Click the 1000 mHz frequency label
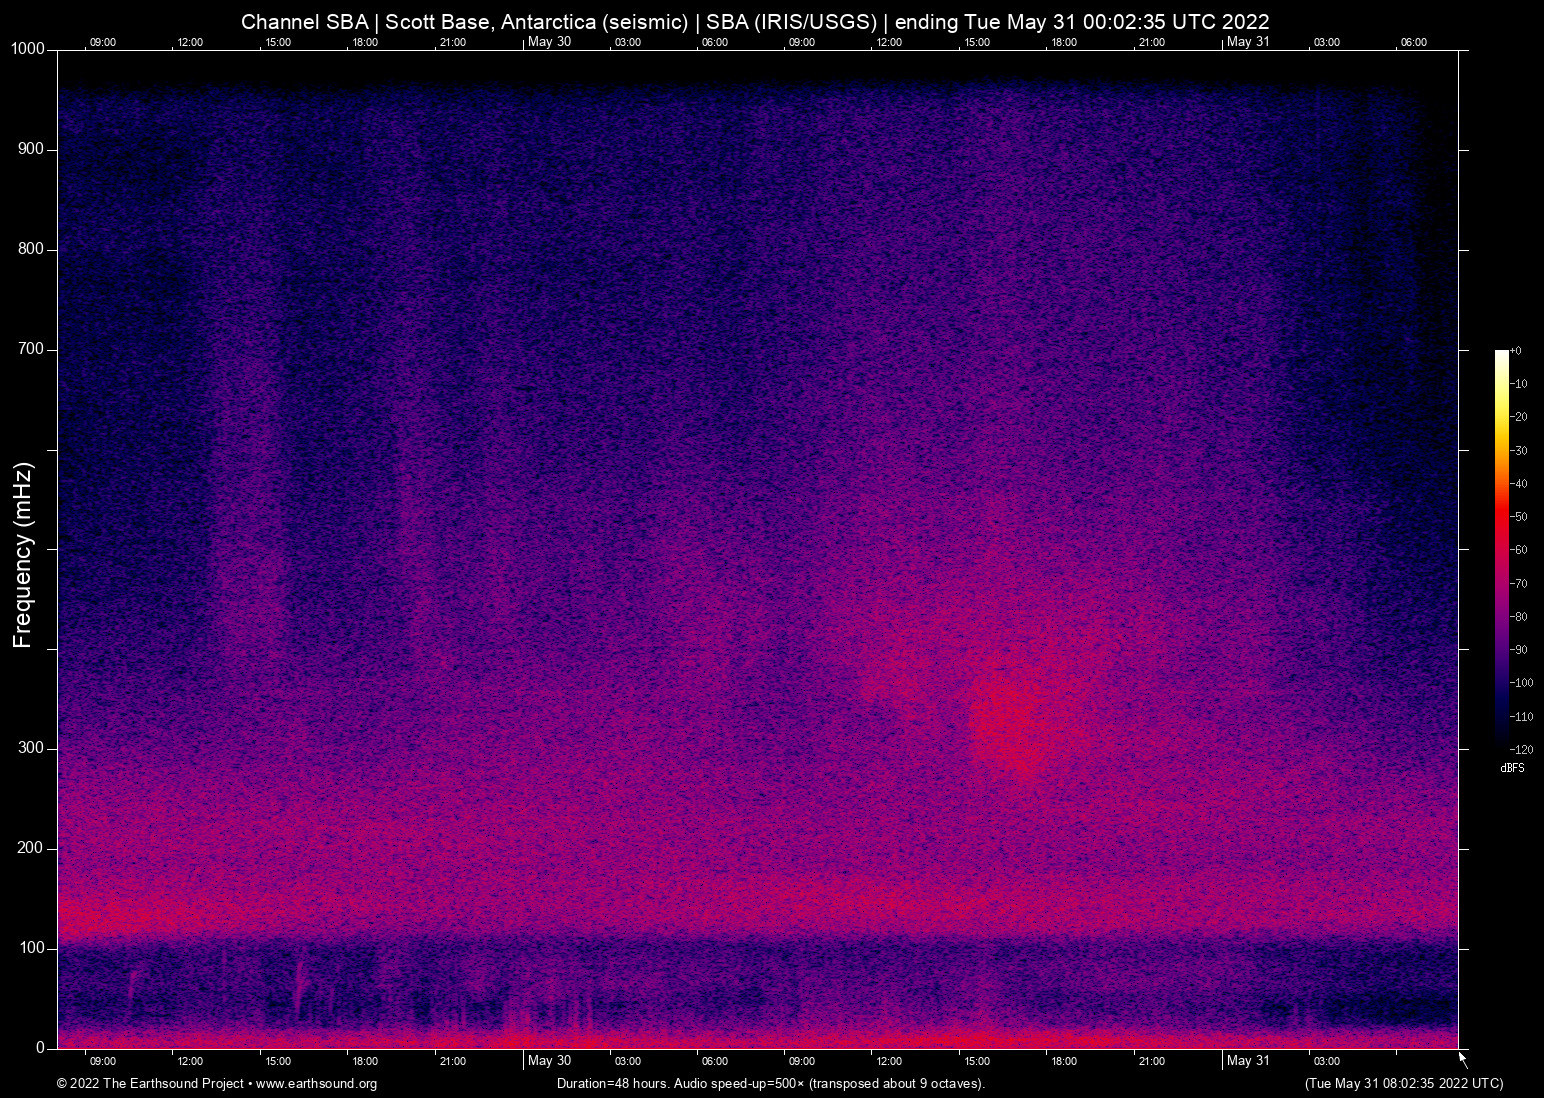Screen dimensions: 1544x1098 28,48
